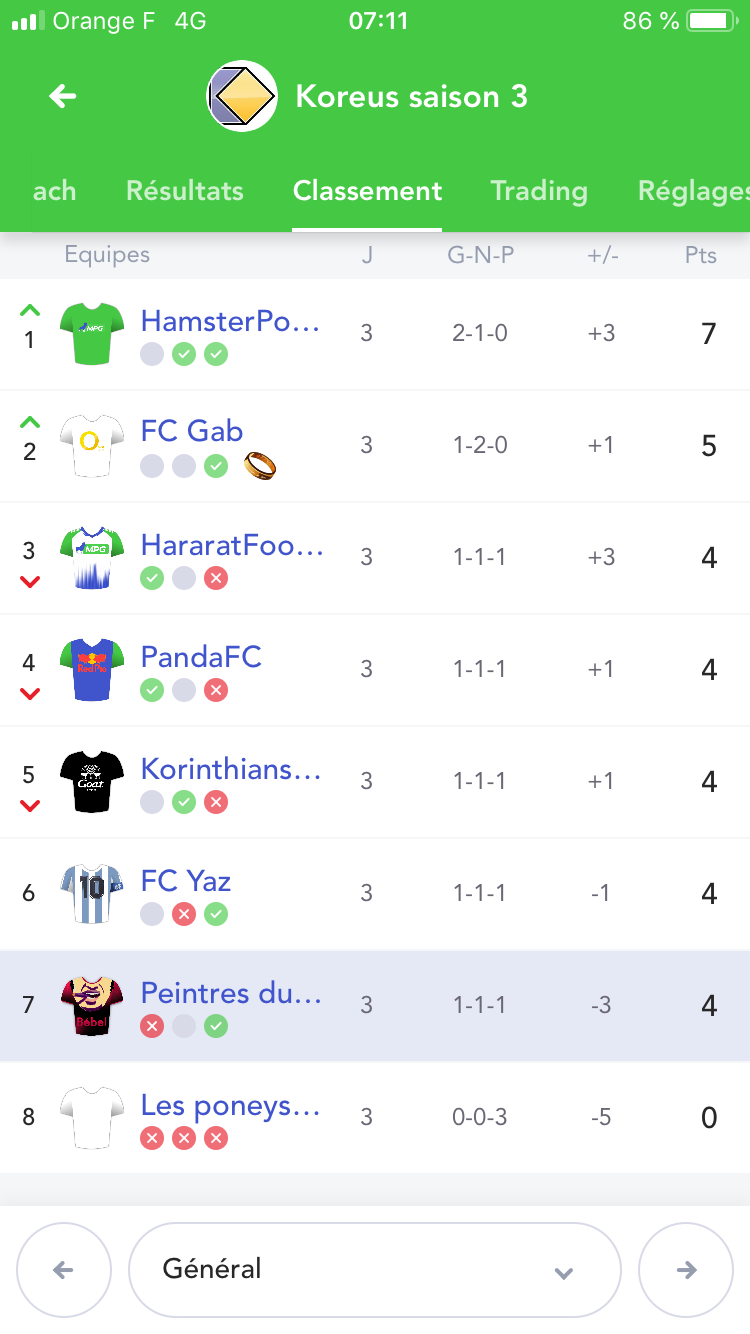Open Les poneys team name link
The height and width of the screenshot is (1334, 750).
pyautogui.click(x=230, y=1105)
